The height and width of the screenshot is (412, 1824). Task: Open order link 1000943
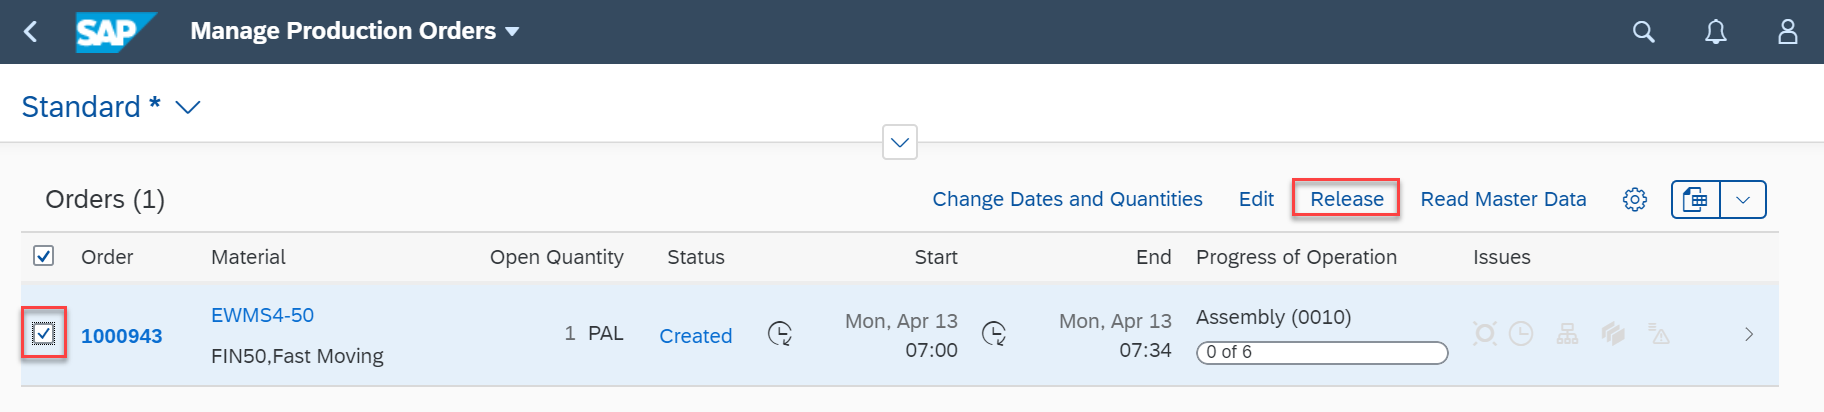click(122, 336)
